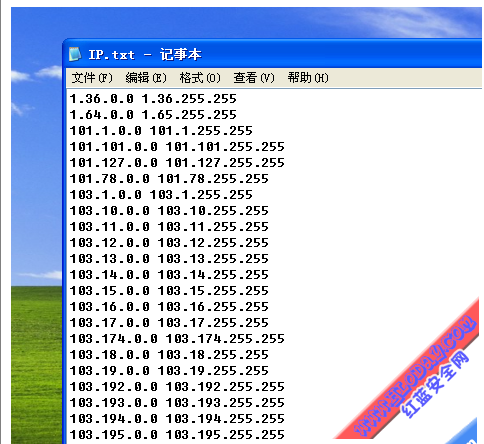484x444 pixels.
Task: Click the end address 103.14.255.255
Action: [213, 275]
